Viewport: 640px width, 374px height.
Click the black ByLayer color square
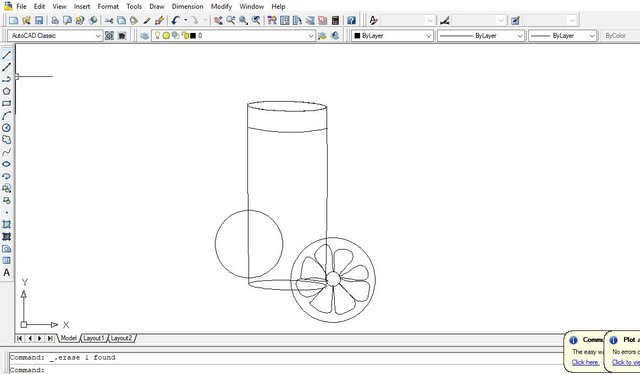click(357, 36)
